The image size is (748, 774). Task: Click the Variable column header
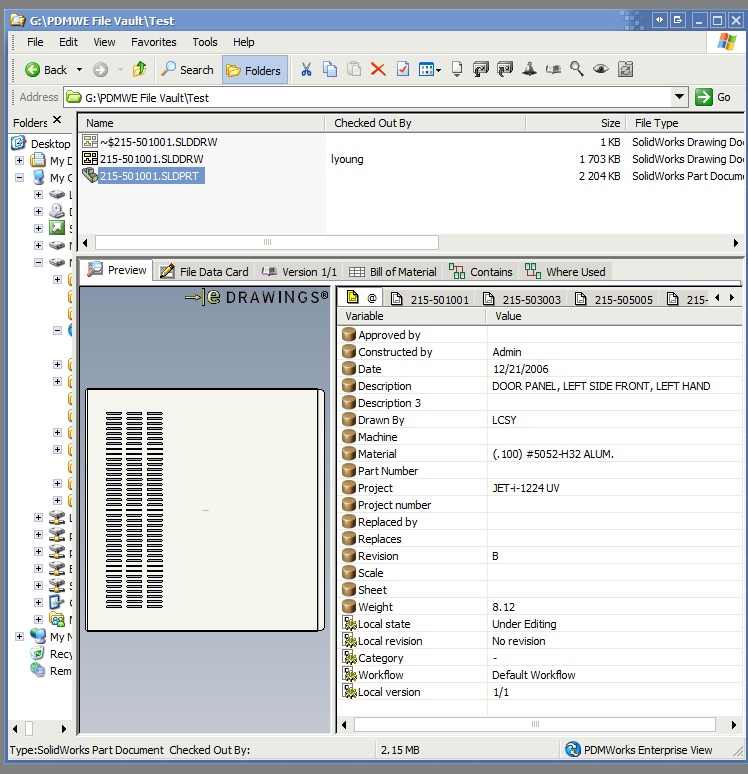click(412, 316)
